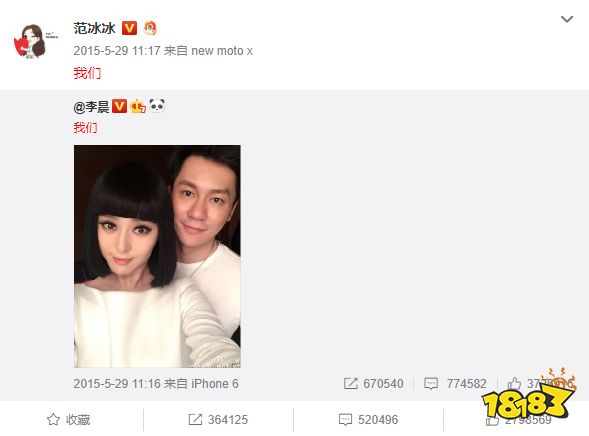Open the @李晨 mention link
Image resolution: width=589 pixels, height=436 pixels.
coord(91,107)
